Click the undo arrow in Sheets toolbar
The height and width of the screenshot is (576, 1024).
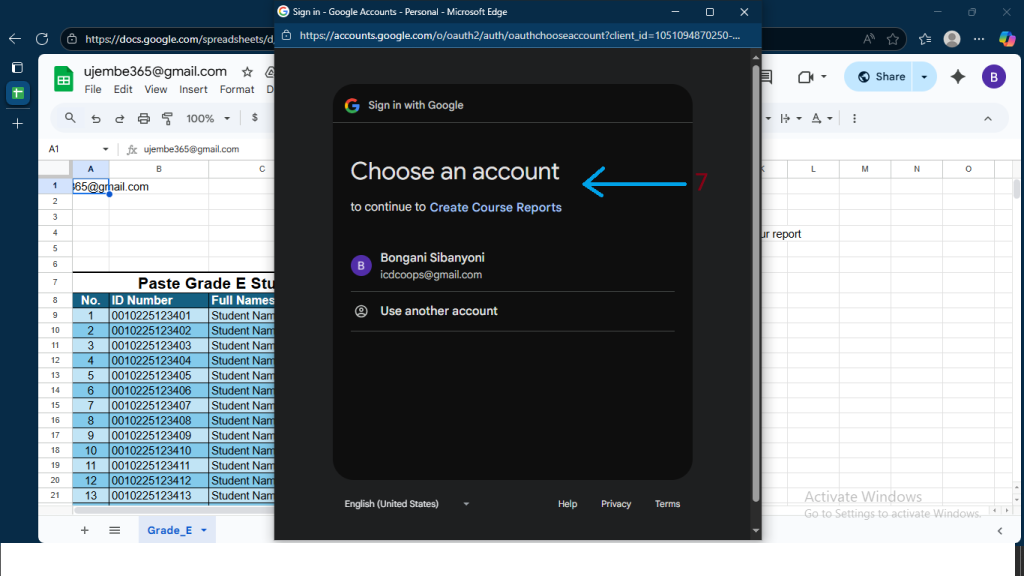[x=96, y=118]
